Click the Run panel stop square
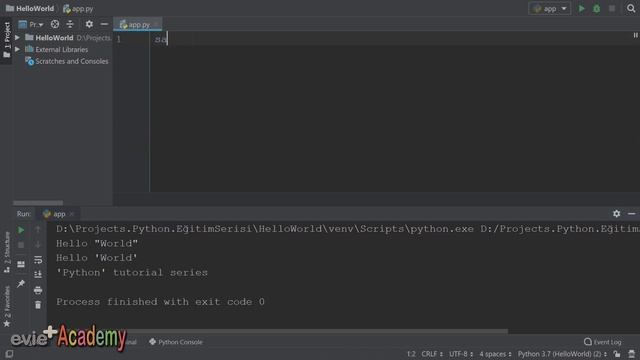The height and width of the screenshot is (360, 640). [x=21, y=245]
